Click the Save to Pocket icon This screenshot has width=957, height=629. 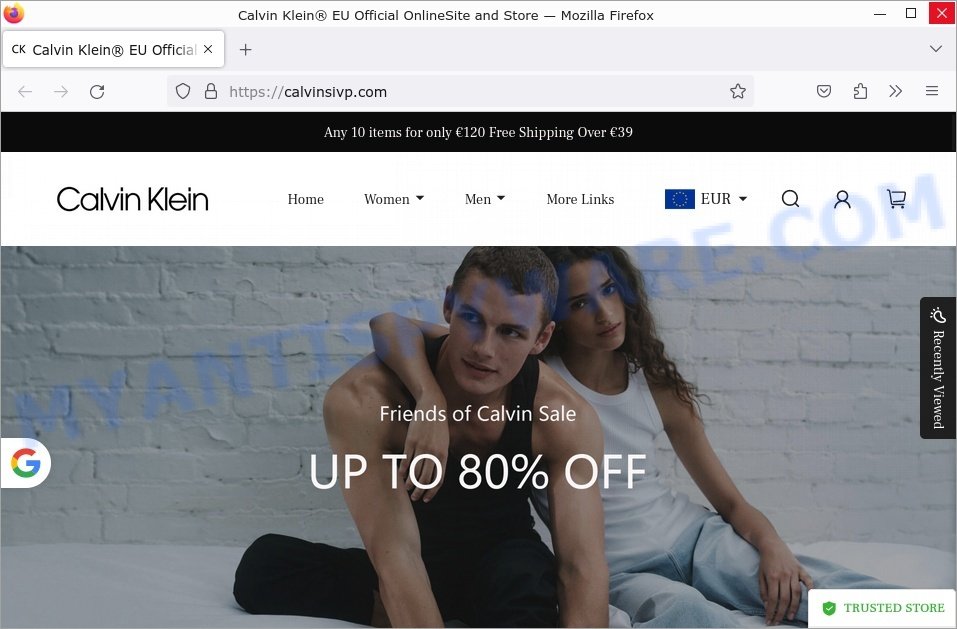(824, 92)
